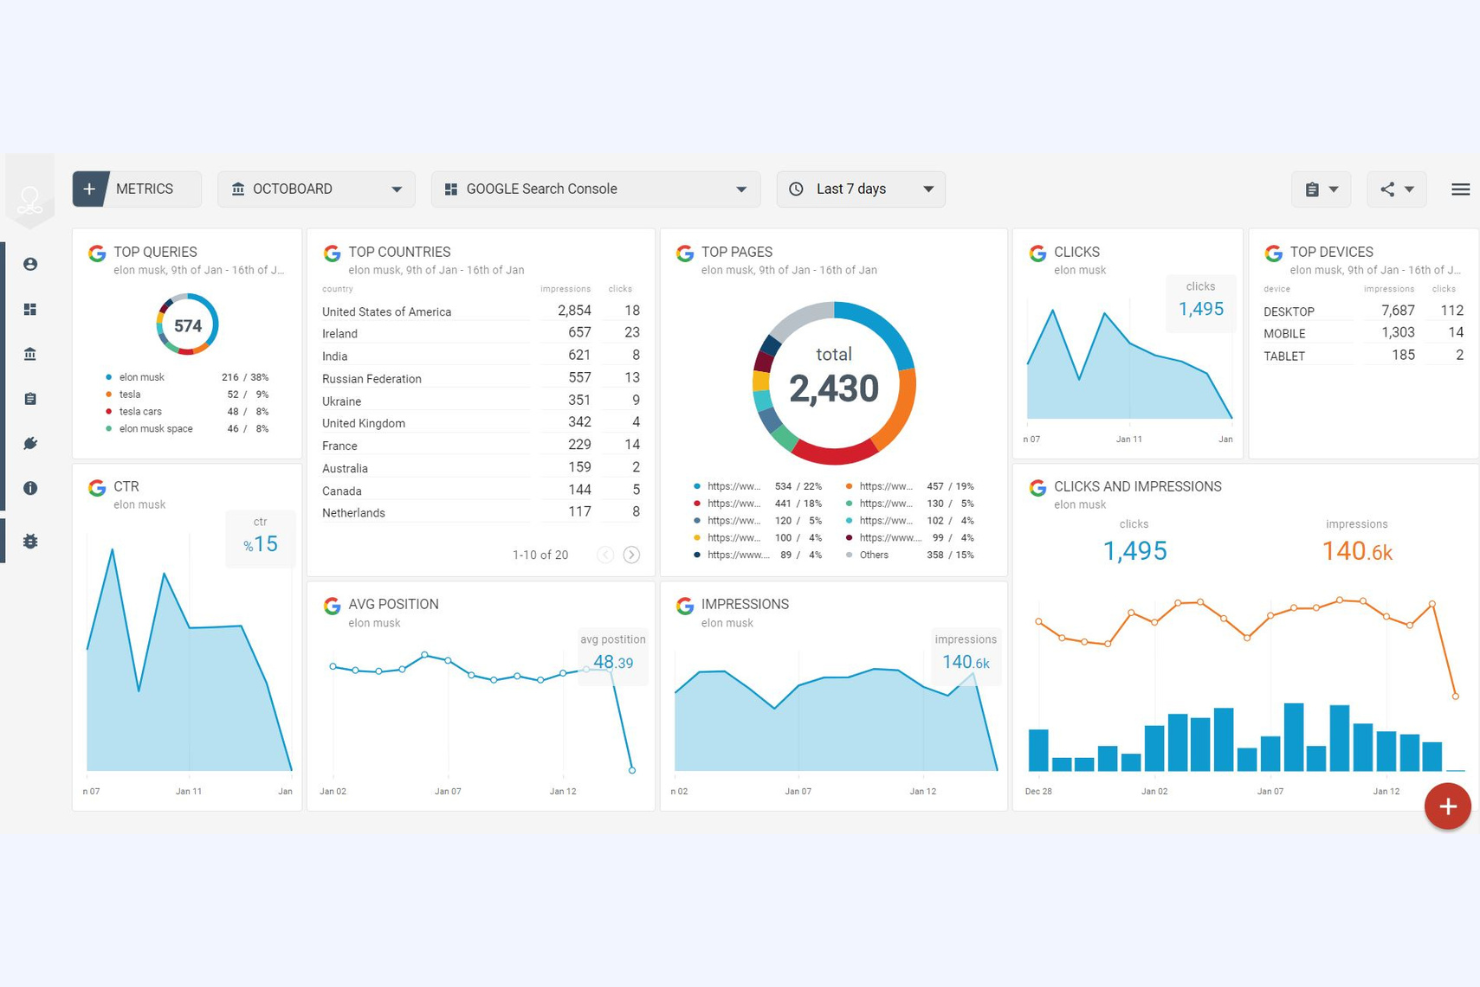Click the Octoboard logo in sidebar
The image size is (1480, 987).
pyautogui.click(x=30, y=200)
